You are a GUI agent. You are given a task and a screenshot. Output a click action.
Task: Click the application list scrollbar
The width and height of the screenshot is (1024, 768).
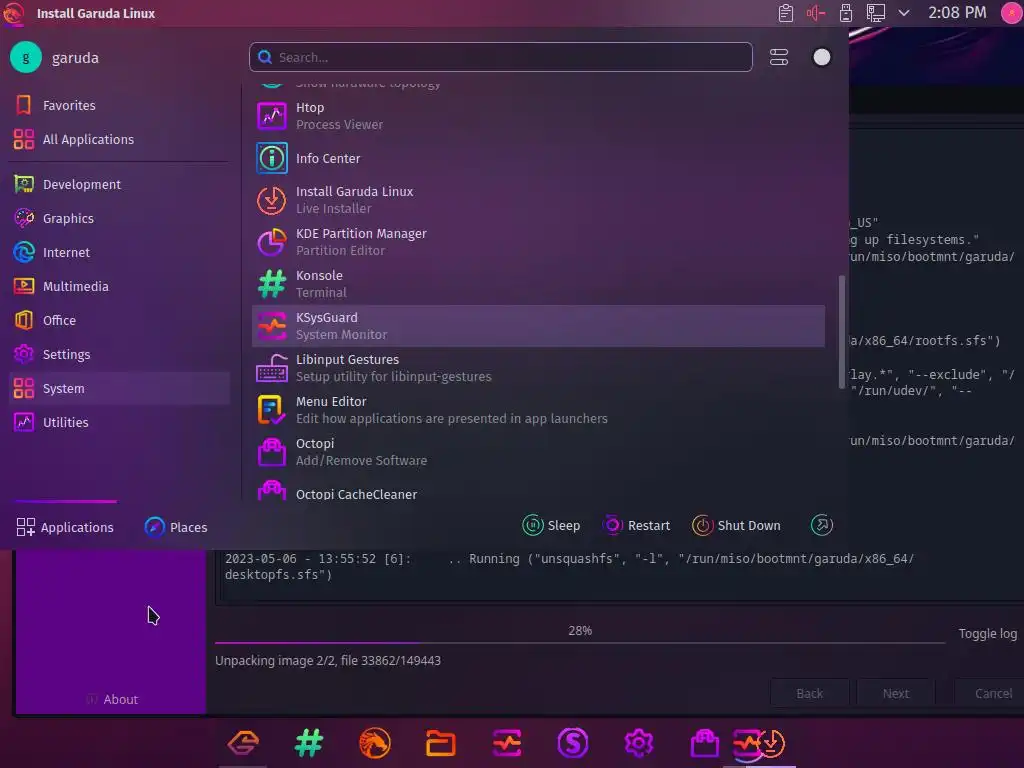click(842, 332)
